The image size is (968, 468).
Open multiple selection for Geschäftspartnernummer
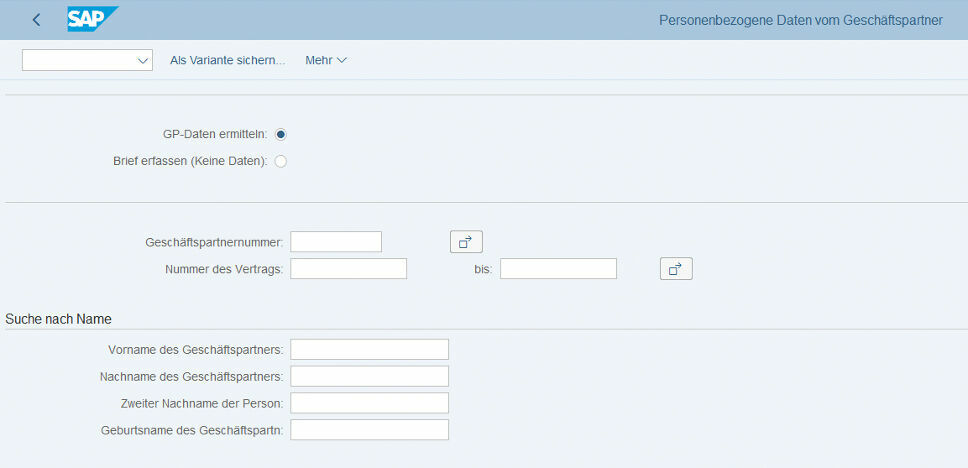466,241
